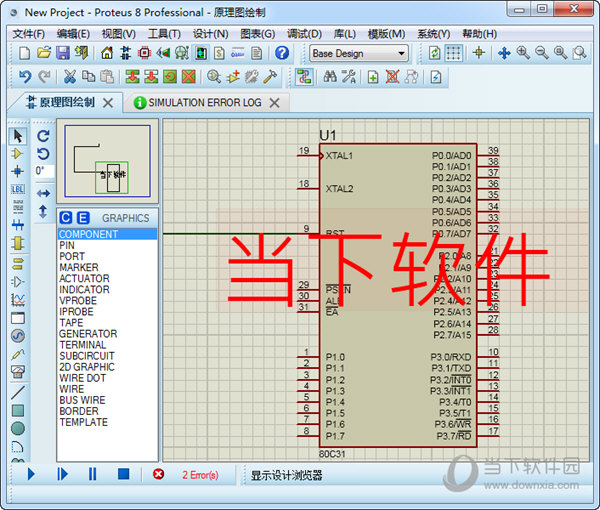Select the Generator mode tool
This screenshot has height=510, width=600.
(x=18, y=336)
